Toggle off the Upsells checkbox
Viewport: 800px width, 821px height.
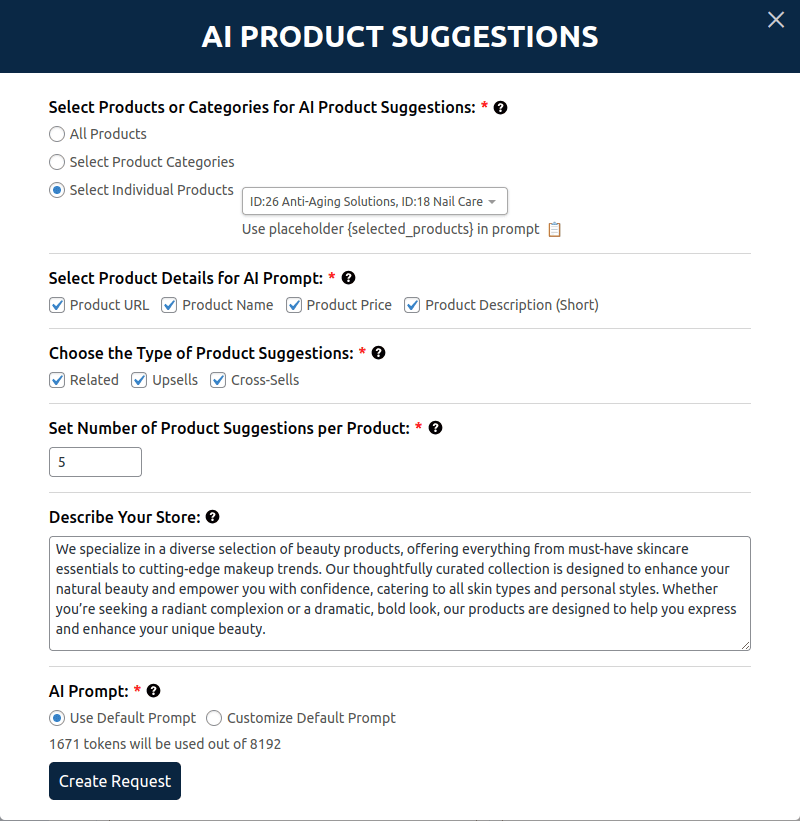tap(140, 380)
